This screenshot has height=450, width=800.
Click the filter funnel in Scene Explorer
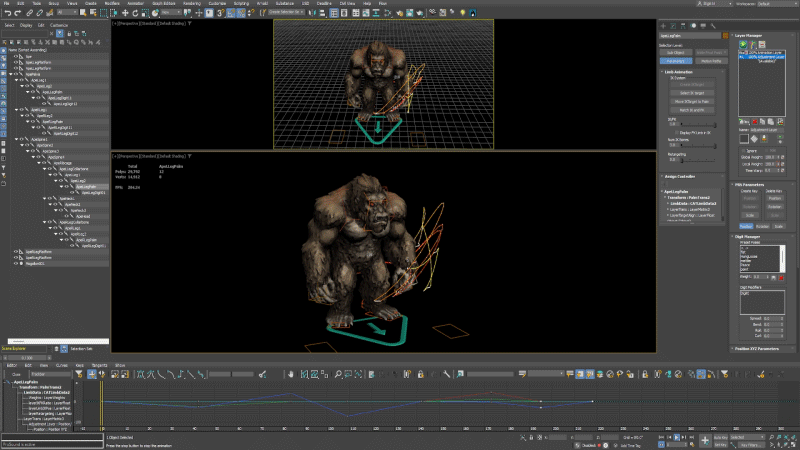(60, 33)
